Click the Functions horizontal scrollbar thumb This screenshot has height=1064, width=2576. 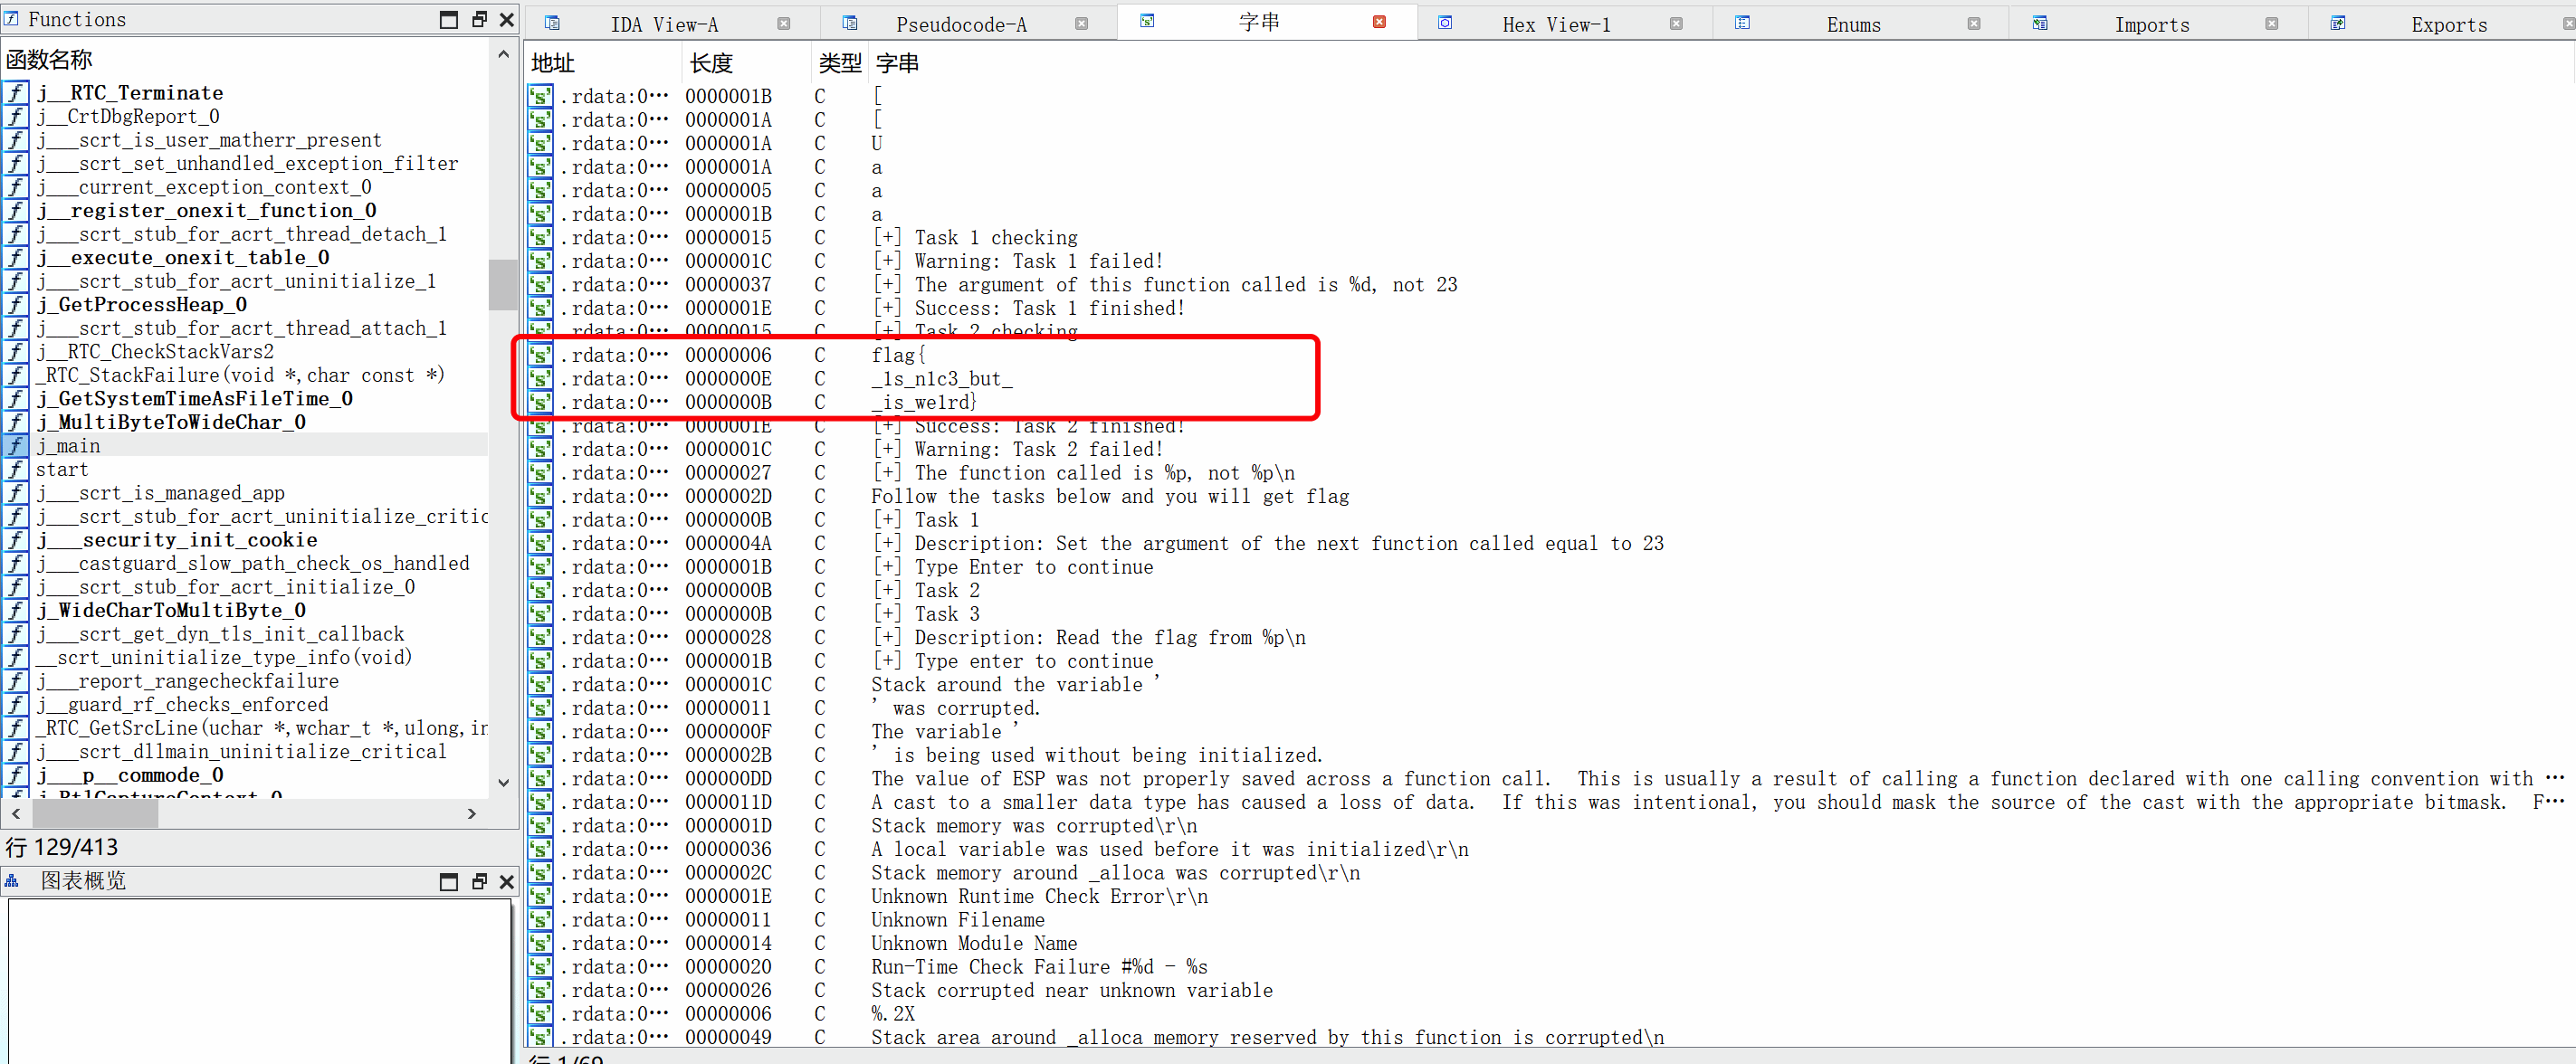(x=95, y=814)
